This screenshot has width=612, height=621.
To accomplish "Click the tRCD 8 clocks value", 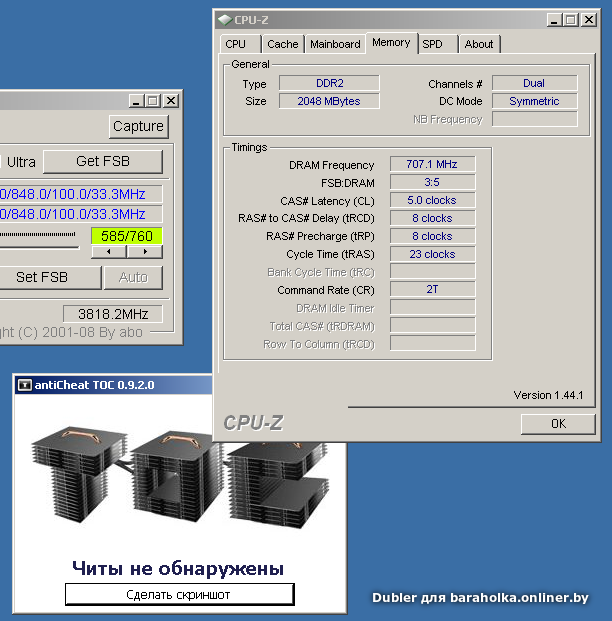I will [x=433, y=218].
